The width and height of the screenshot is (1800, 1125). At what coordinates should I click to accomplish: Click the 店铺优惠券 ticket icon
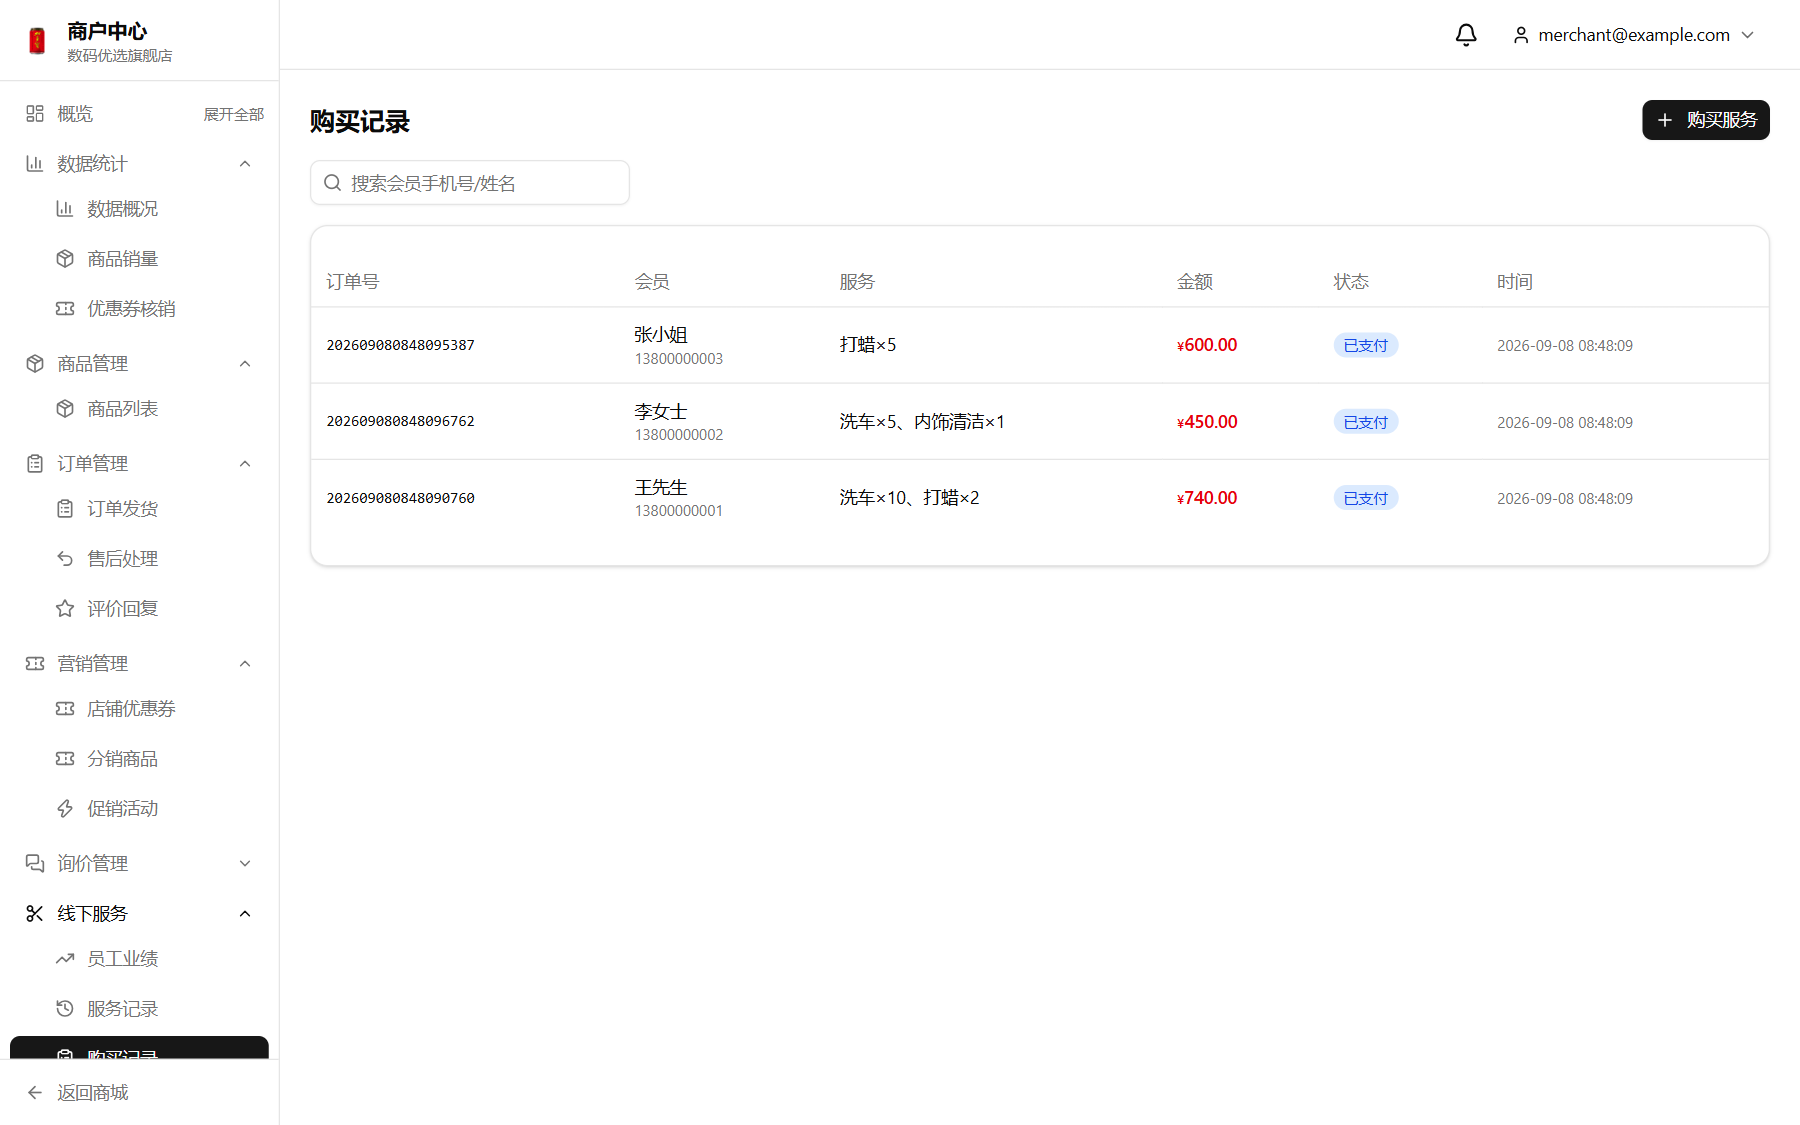point(65,709)
